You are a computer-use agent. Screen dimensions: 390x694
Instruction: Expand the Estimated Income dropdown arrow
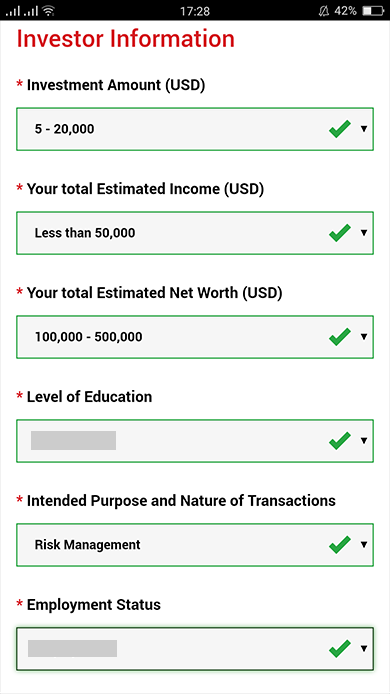364,233
